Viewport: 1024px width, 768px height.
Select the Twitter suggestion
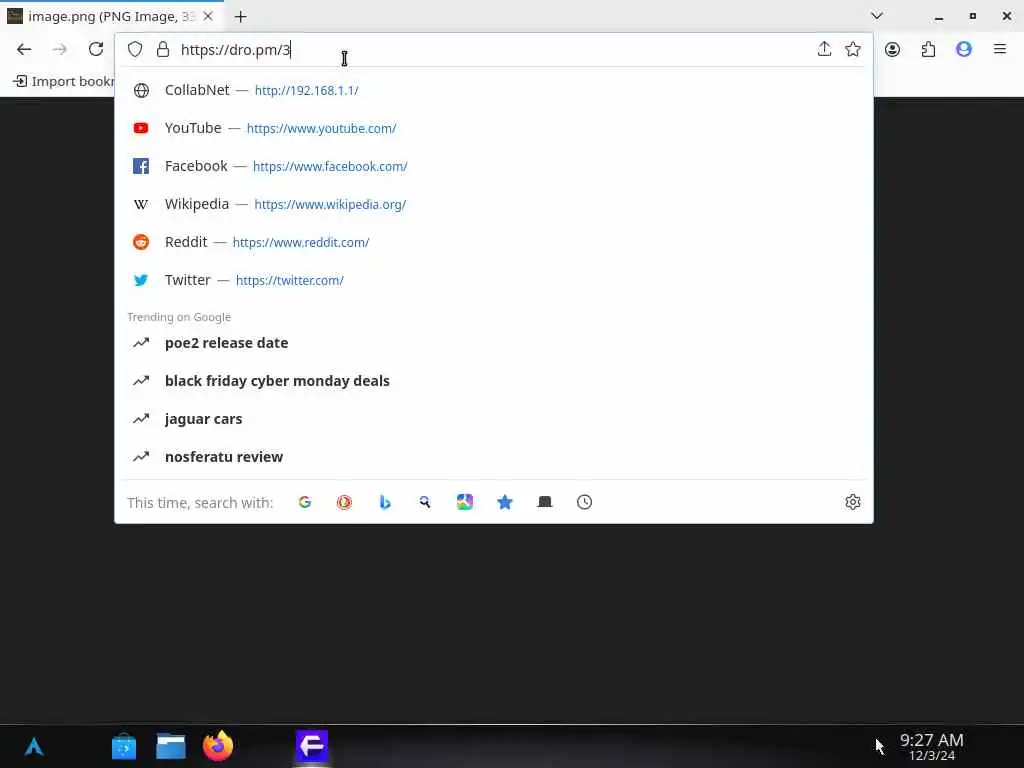pos(493,280)
